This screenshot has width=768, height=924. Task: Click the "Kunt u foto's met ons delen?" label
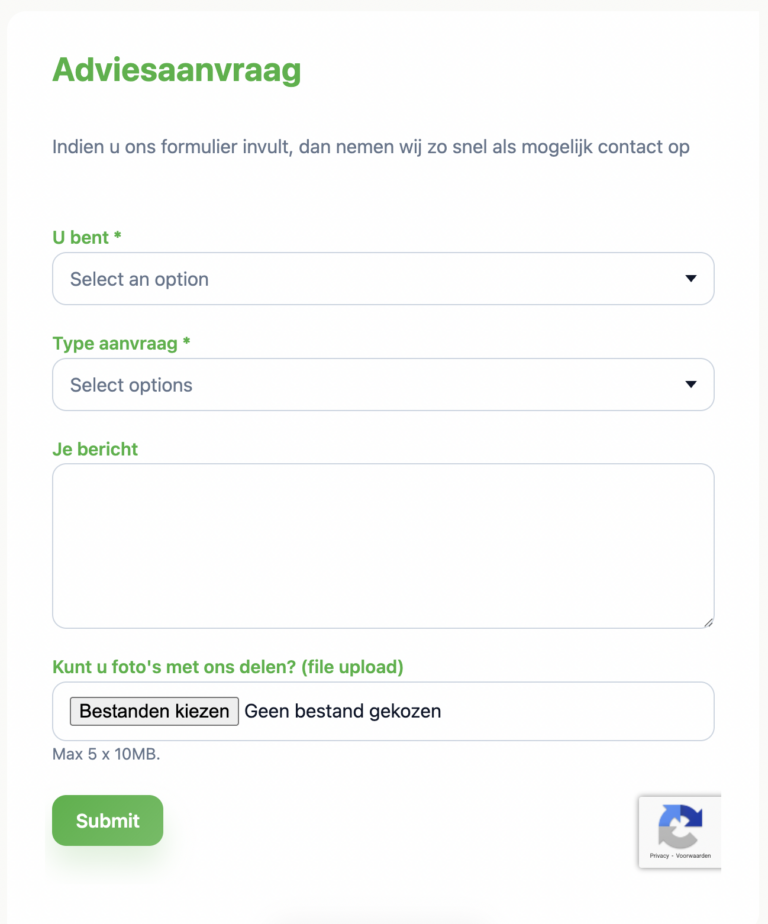[x=228, y=666]
